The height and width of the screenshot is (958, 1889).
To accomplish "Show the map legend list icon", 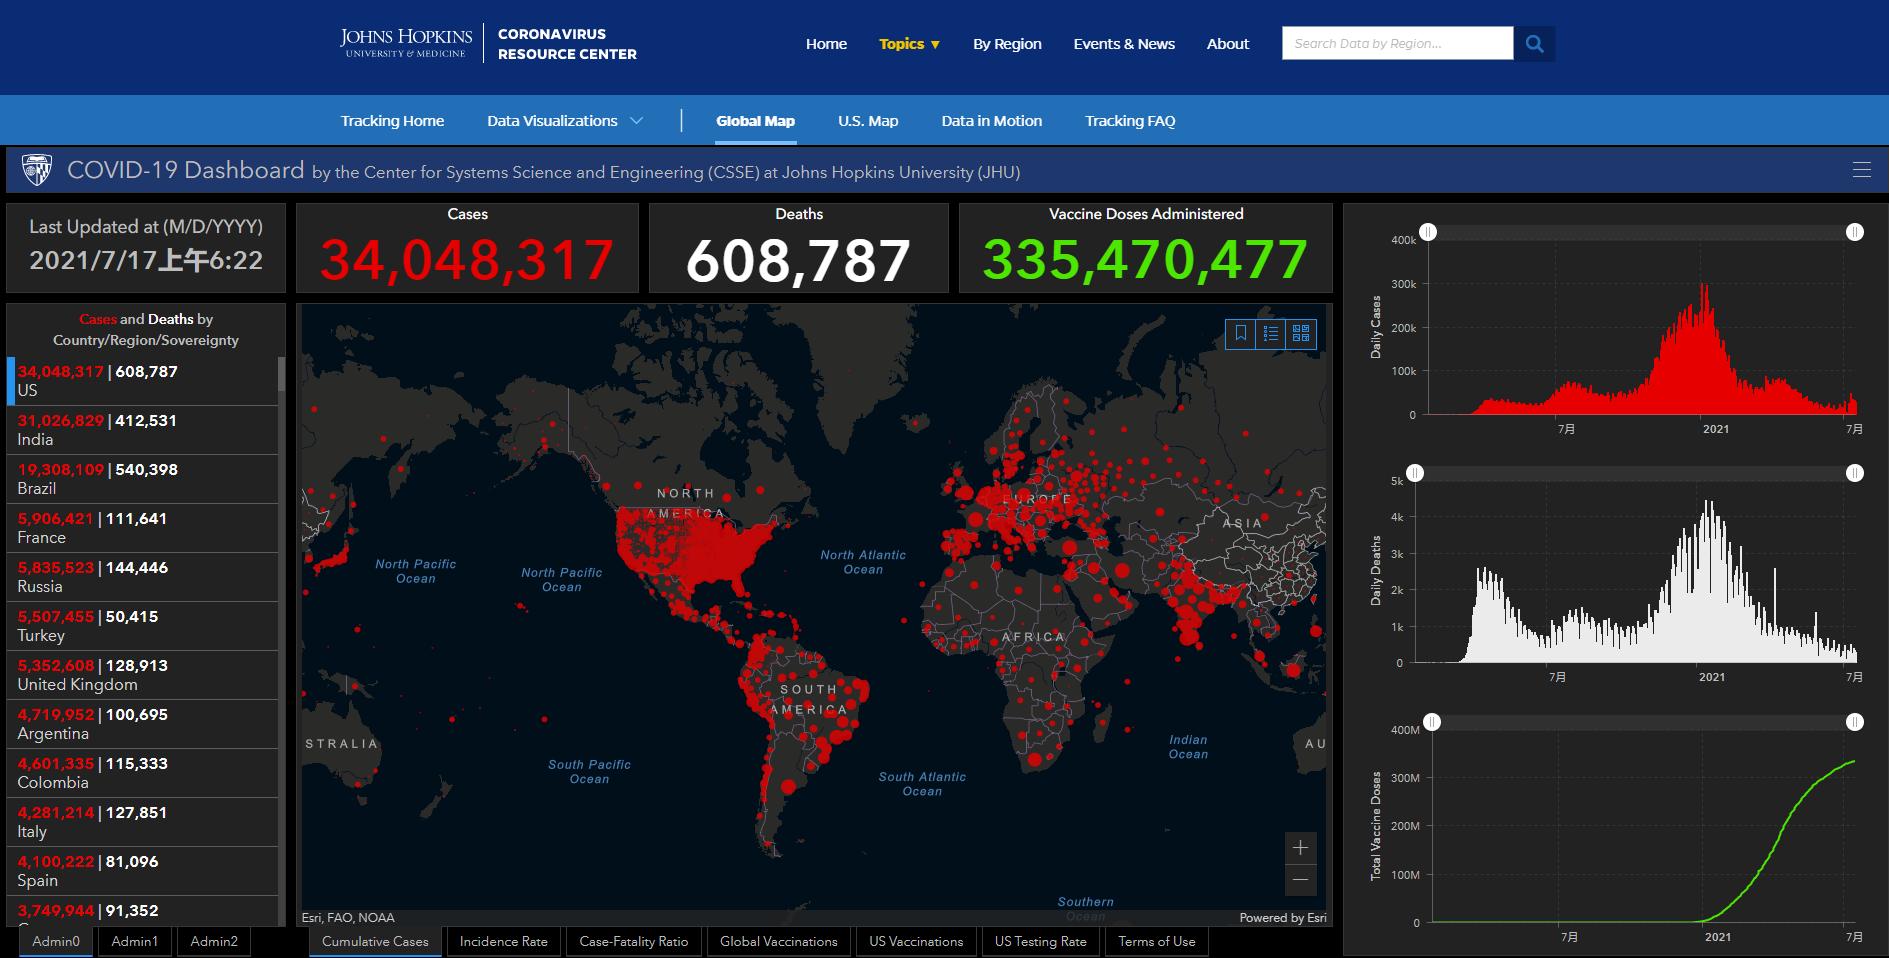I will tap(1271, 333).
